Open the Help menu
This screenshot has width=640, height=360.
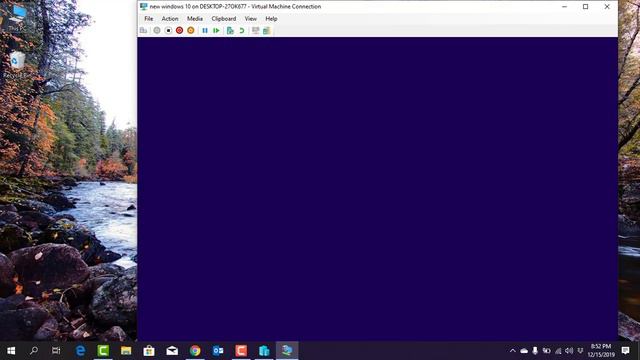(271, 19)
